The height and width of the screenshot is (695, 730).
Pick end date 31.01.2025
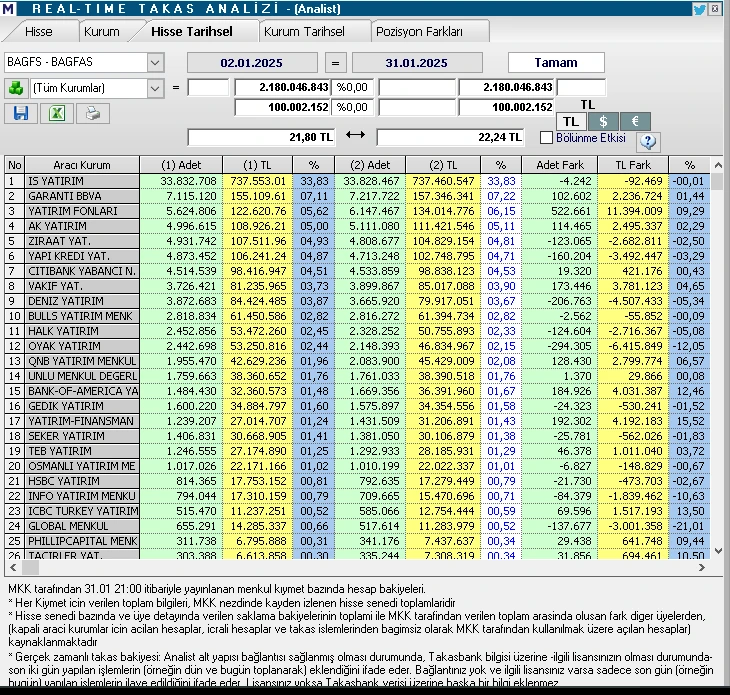[417, 63]
